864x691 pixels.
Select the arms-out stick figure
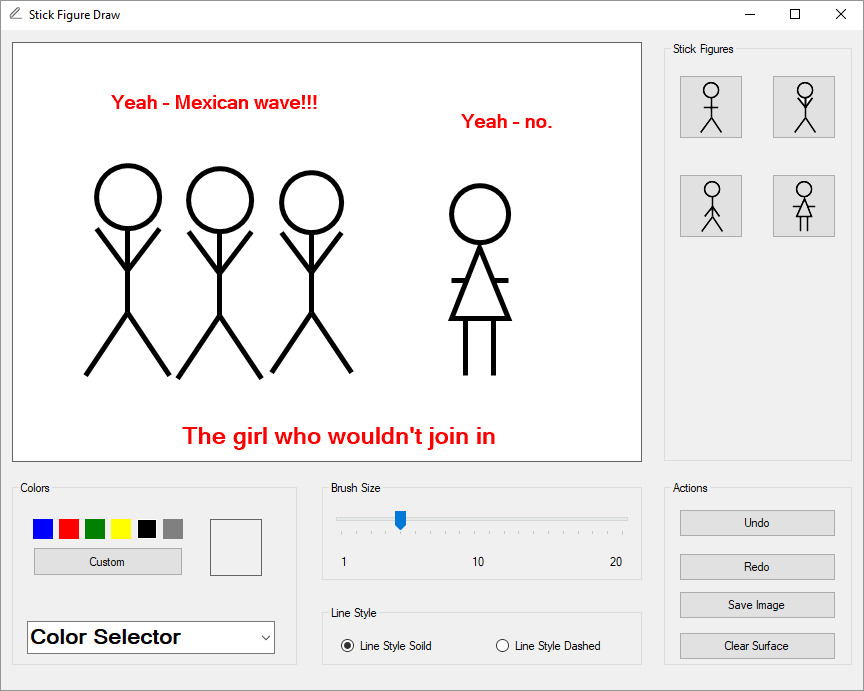point(710,107)
